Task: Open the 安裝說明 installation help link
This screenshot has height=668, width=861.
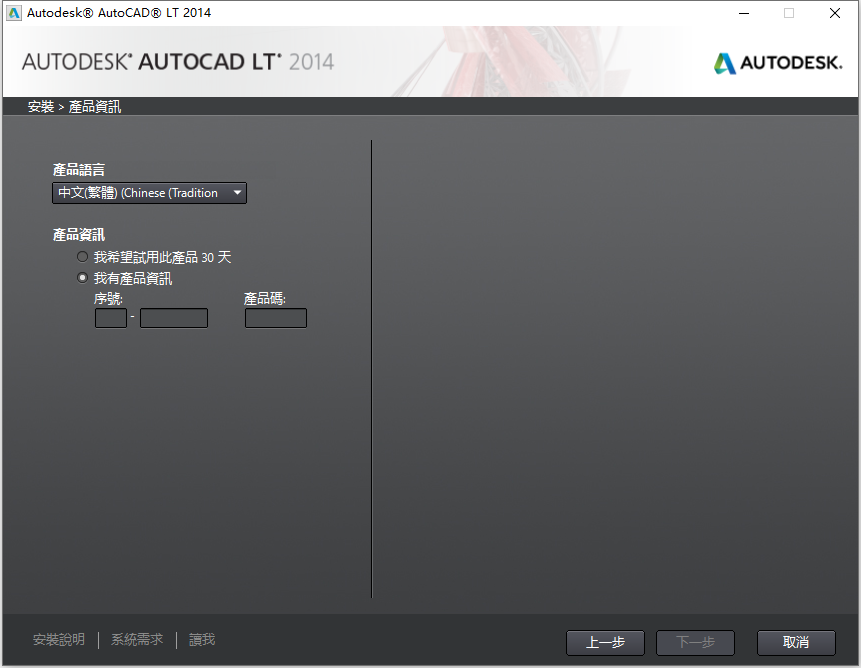Action: (x=59, y=639)
